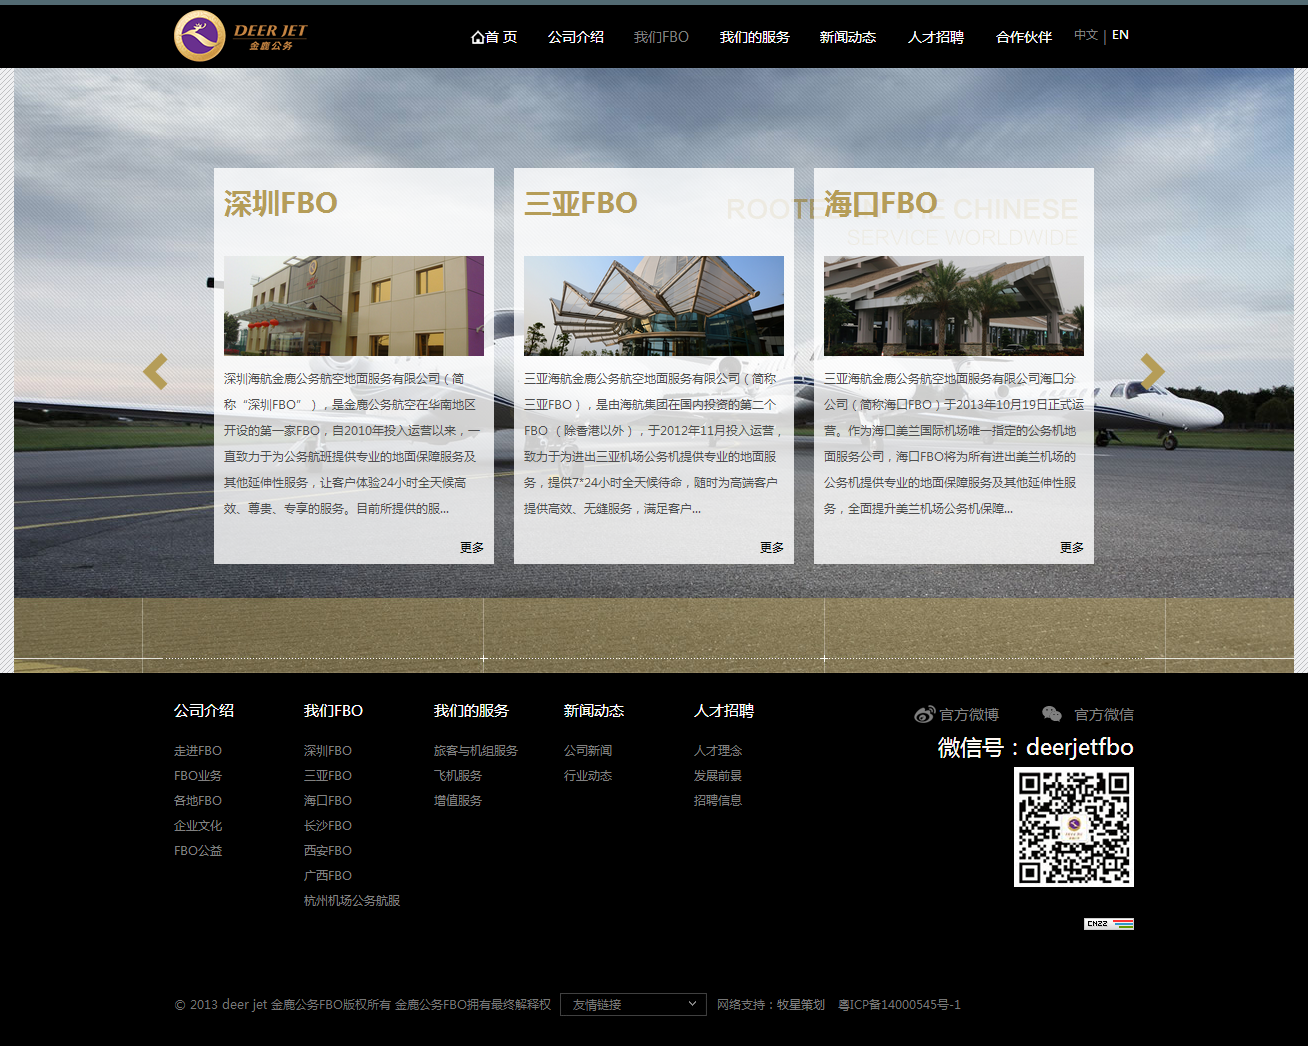Open footer link 行业动态
Image resolution: width=1308 pixels, height=1046 pixels.
click(588, 775)
